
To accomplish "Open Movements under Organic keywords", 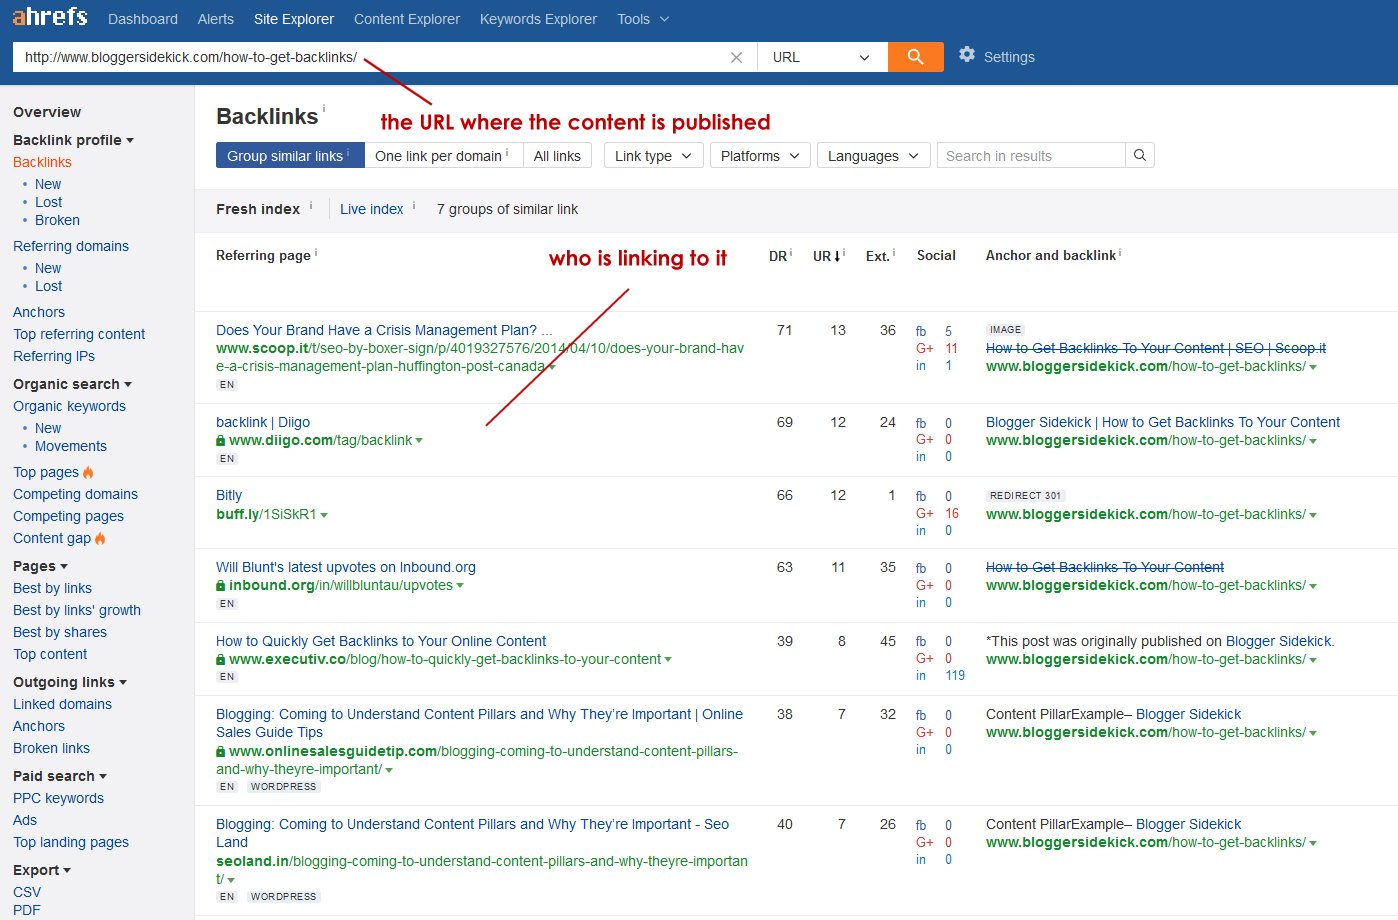I will [x=71, y=446].
